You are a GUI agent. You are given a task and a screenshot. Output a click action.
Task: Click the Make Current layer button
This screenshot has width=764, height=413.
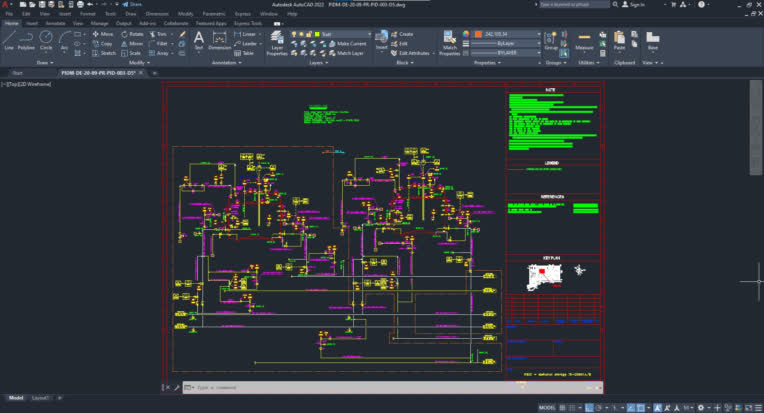click(x=347, y=43)
